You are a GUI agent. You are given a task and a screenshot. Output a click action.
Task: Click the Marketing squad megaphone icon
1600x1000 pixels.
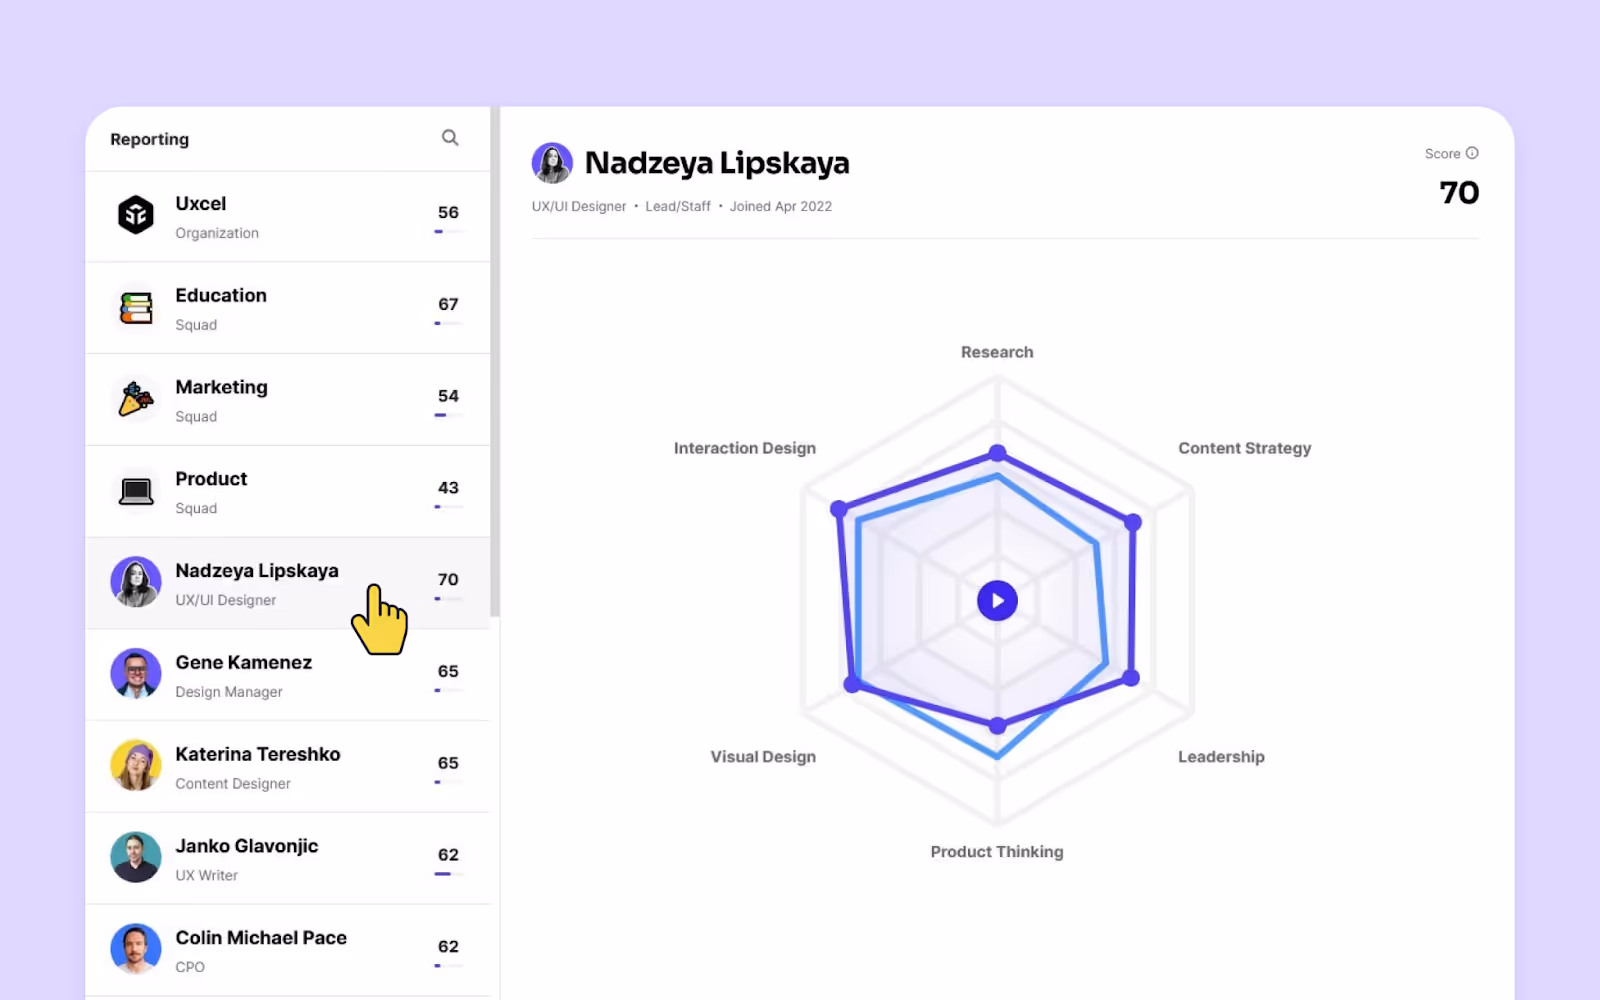pos(136,399)
